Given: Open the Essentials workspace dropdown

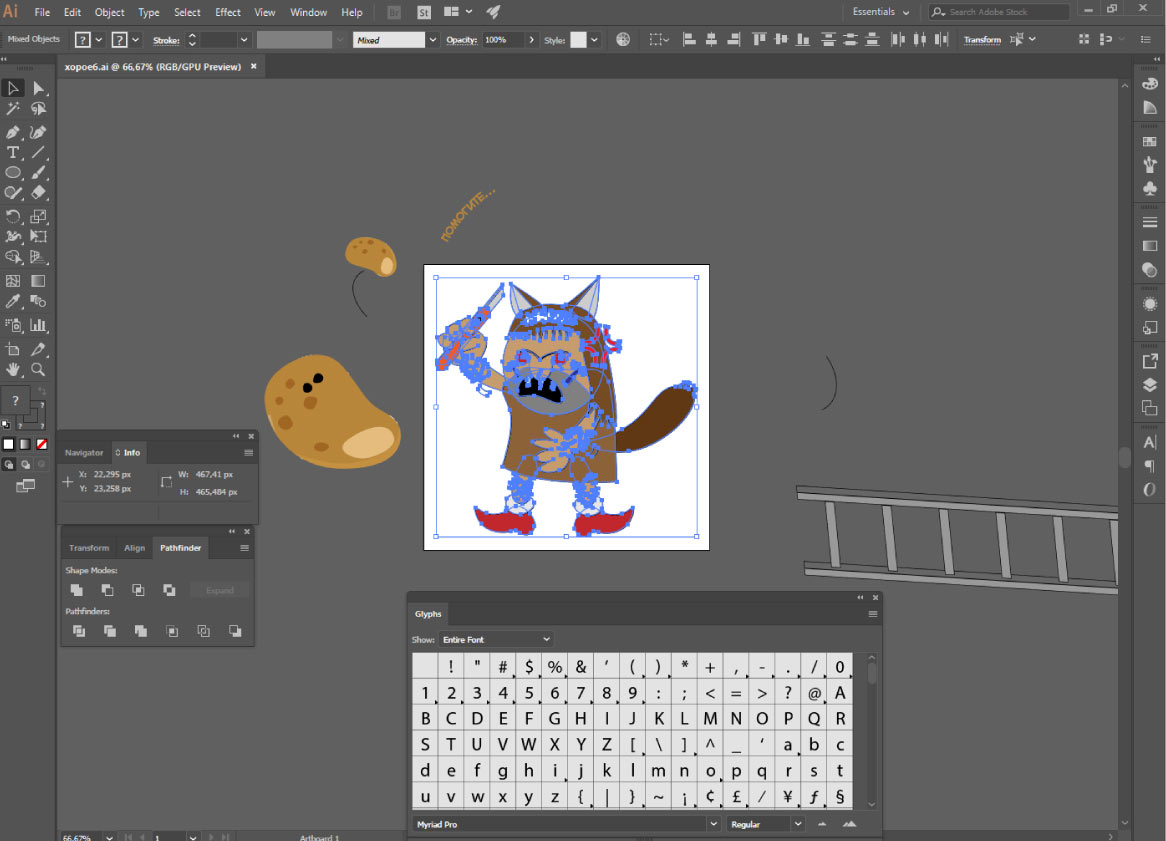Looking at the screenshot, I should click(880, 12).
